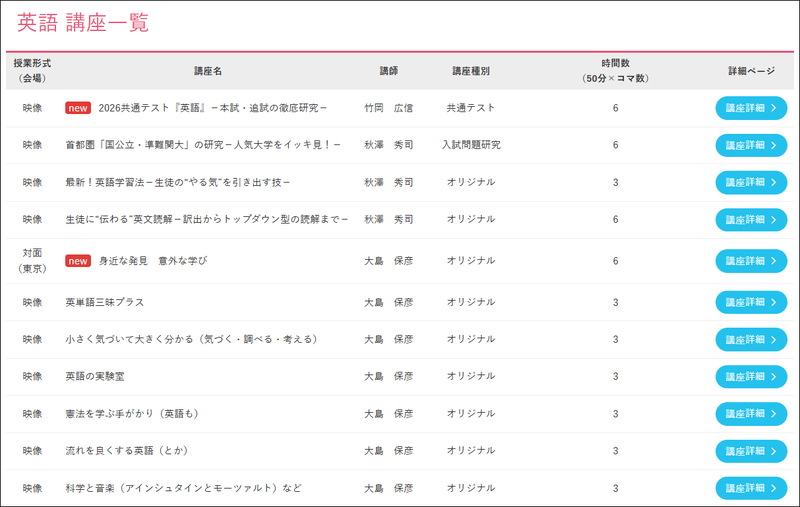This screenshot has height=507, width=800.
Task: Open 講座詳細 for 流れを良くする英語（とか）
Action: tap(751, 451)
